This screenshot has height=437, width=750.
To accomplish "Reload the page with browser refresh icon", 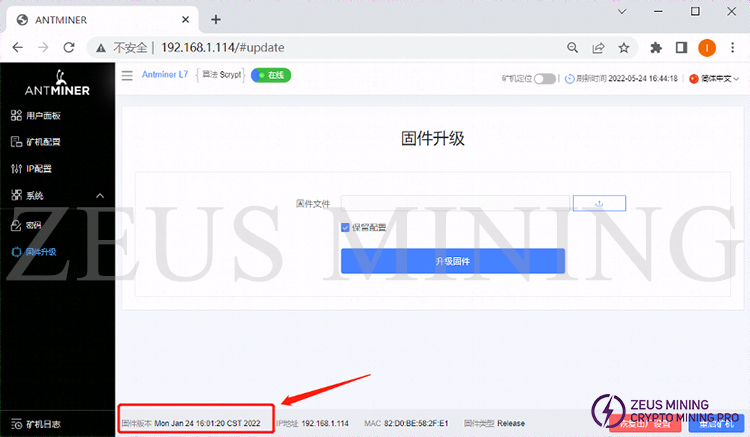I will pos(69,47).
